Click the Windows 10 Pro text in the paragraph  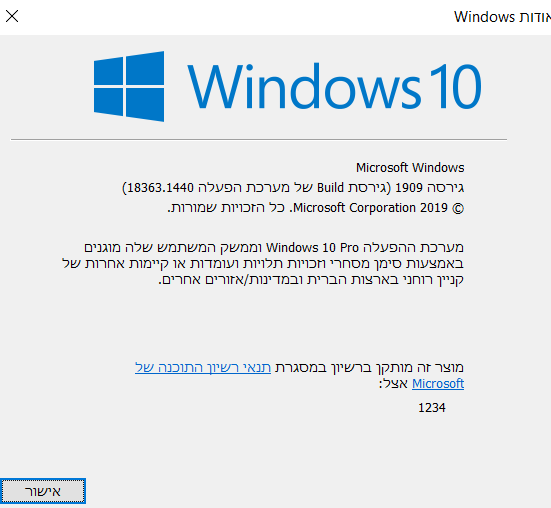(312, 248)
